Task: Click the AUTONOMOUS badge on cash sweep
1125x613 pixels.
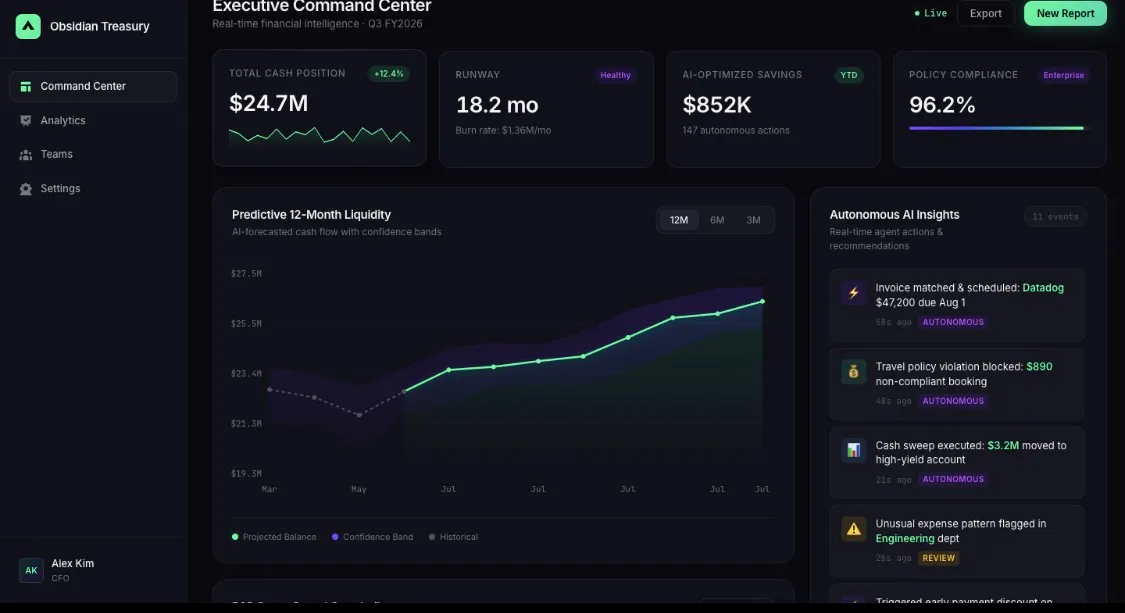Action: [x=953, y=479]
